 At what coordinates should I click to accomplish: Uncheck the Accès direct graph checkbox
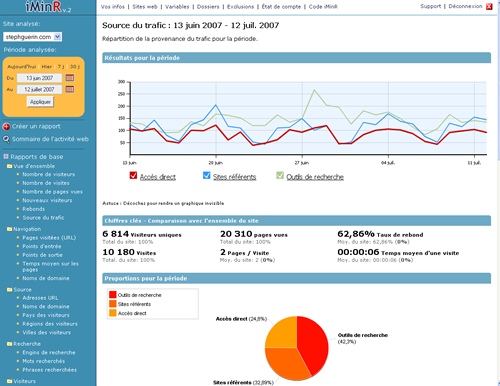tap(133, 175)
